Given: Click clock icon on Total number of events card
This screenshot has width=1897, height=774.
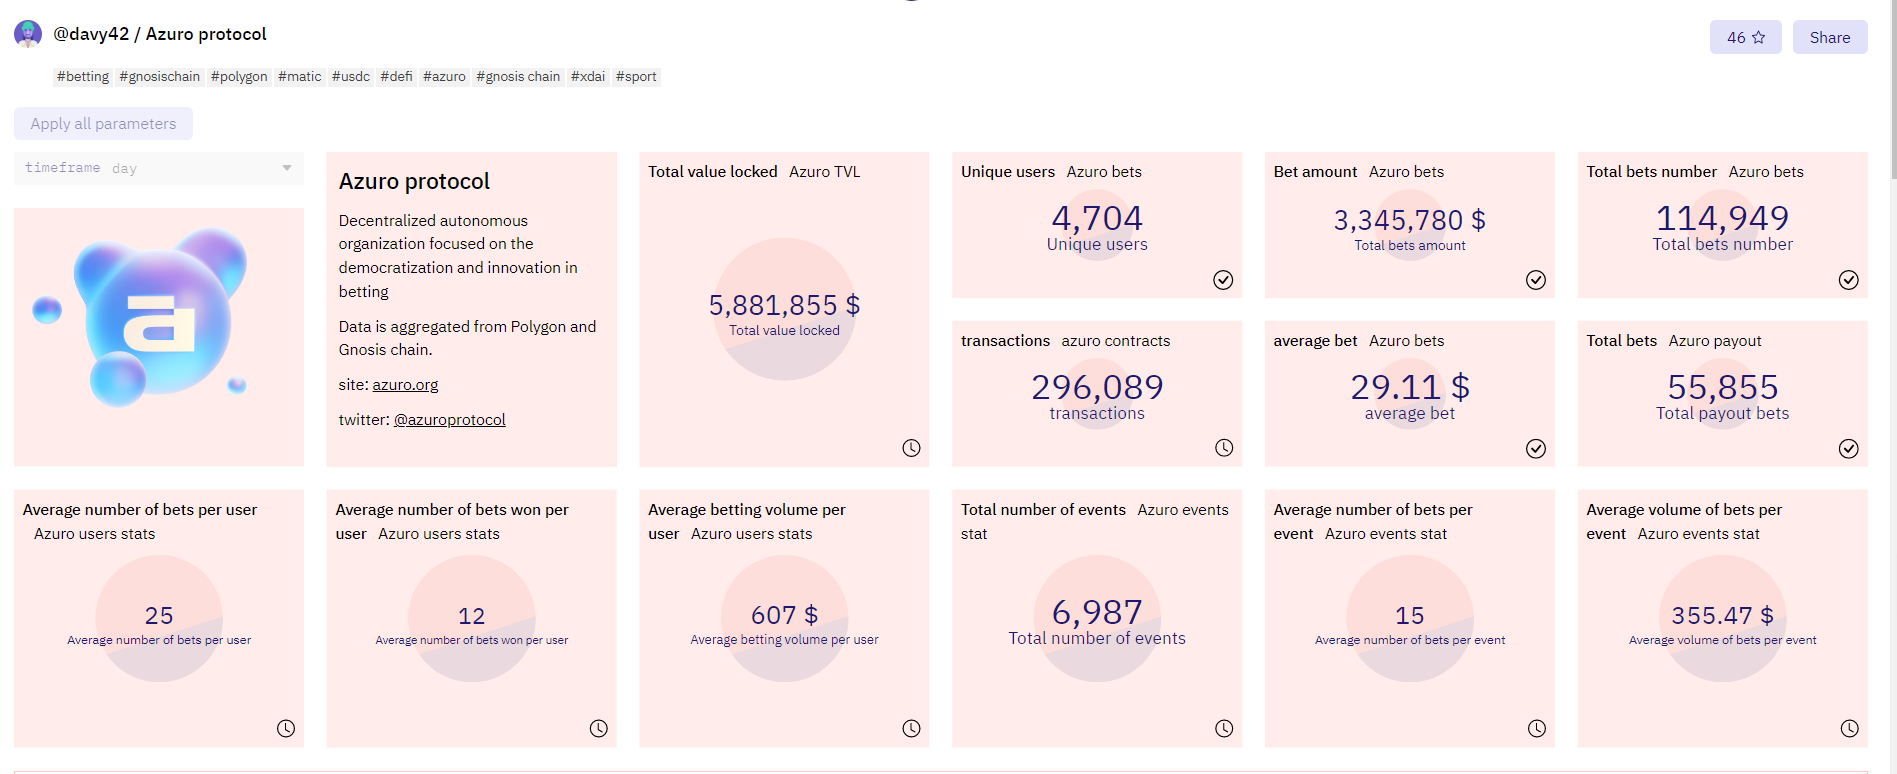Looking at the screenshot, I should [1224, 729].
